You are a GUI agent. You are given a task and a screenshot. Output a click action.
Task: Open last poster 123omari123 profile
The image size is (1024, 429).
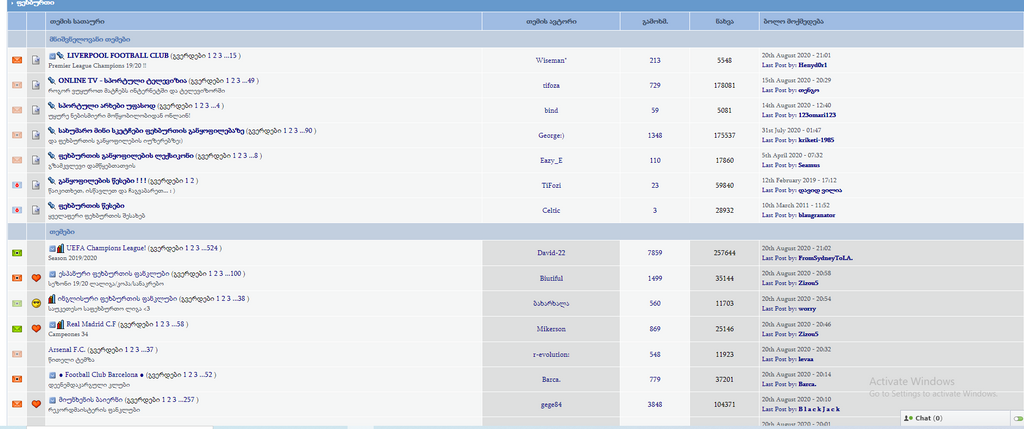point(817,115)
